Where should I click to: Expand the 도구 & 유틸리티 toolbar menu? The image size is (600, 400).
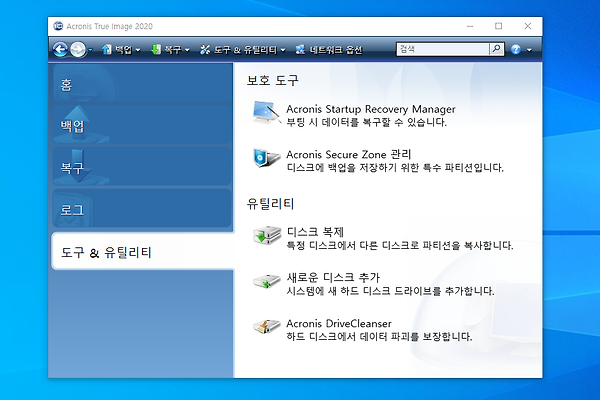[243, 48]
